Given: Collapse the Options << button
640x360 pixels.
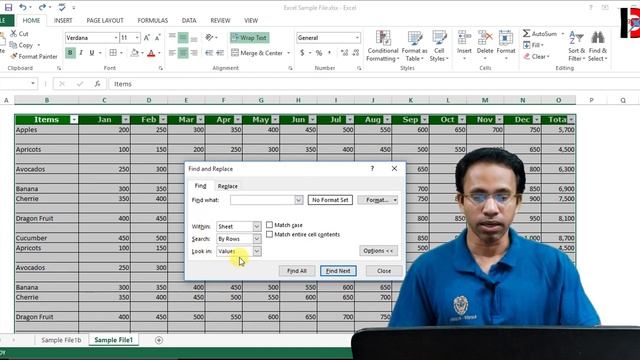Looking at the screenshot, I should pos(378,251).
